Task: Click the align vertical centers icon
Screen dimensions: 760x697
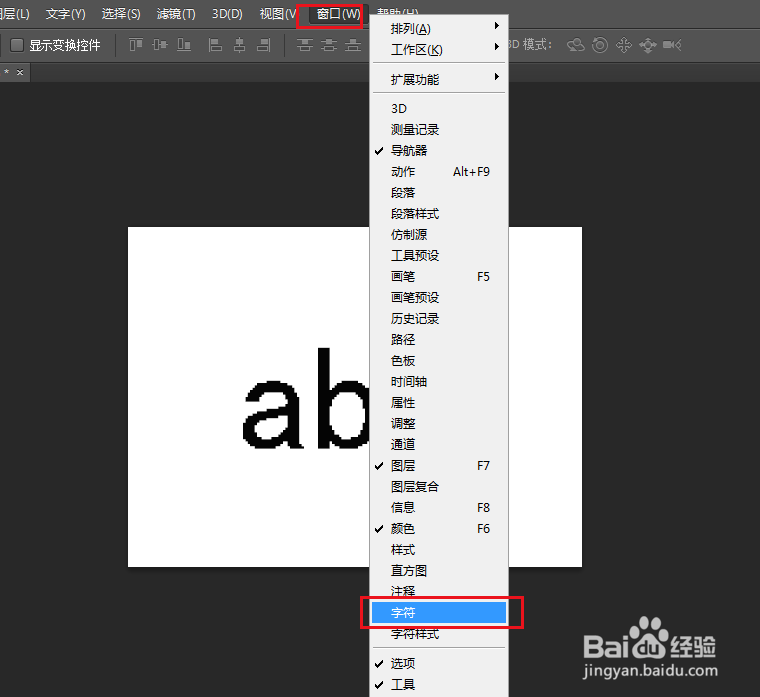Action: [159, 45]
